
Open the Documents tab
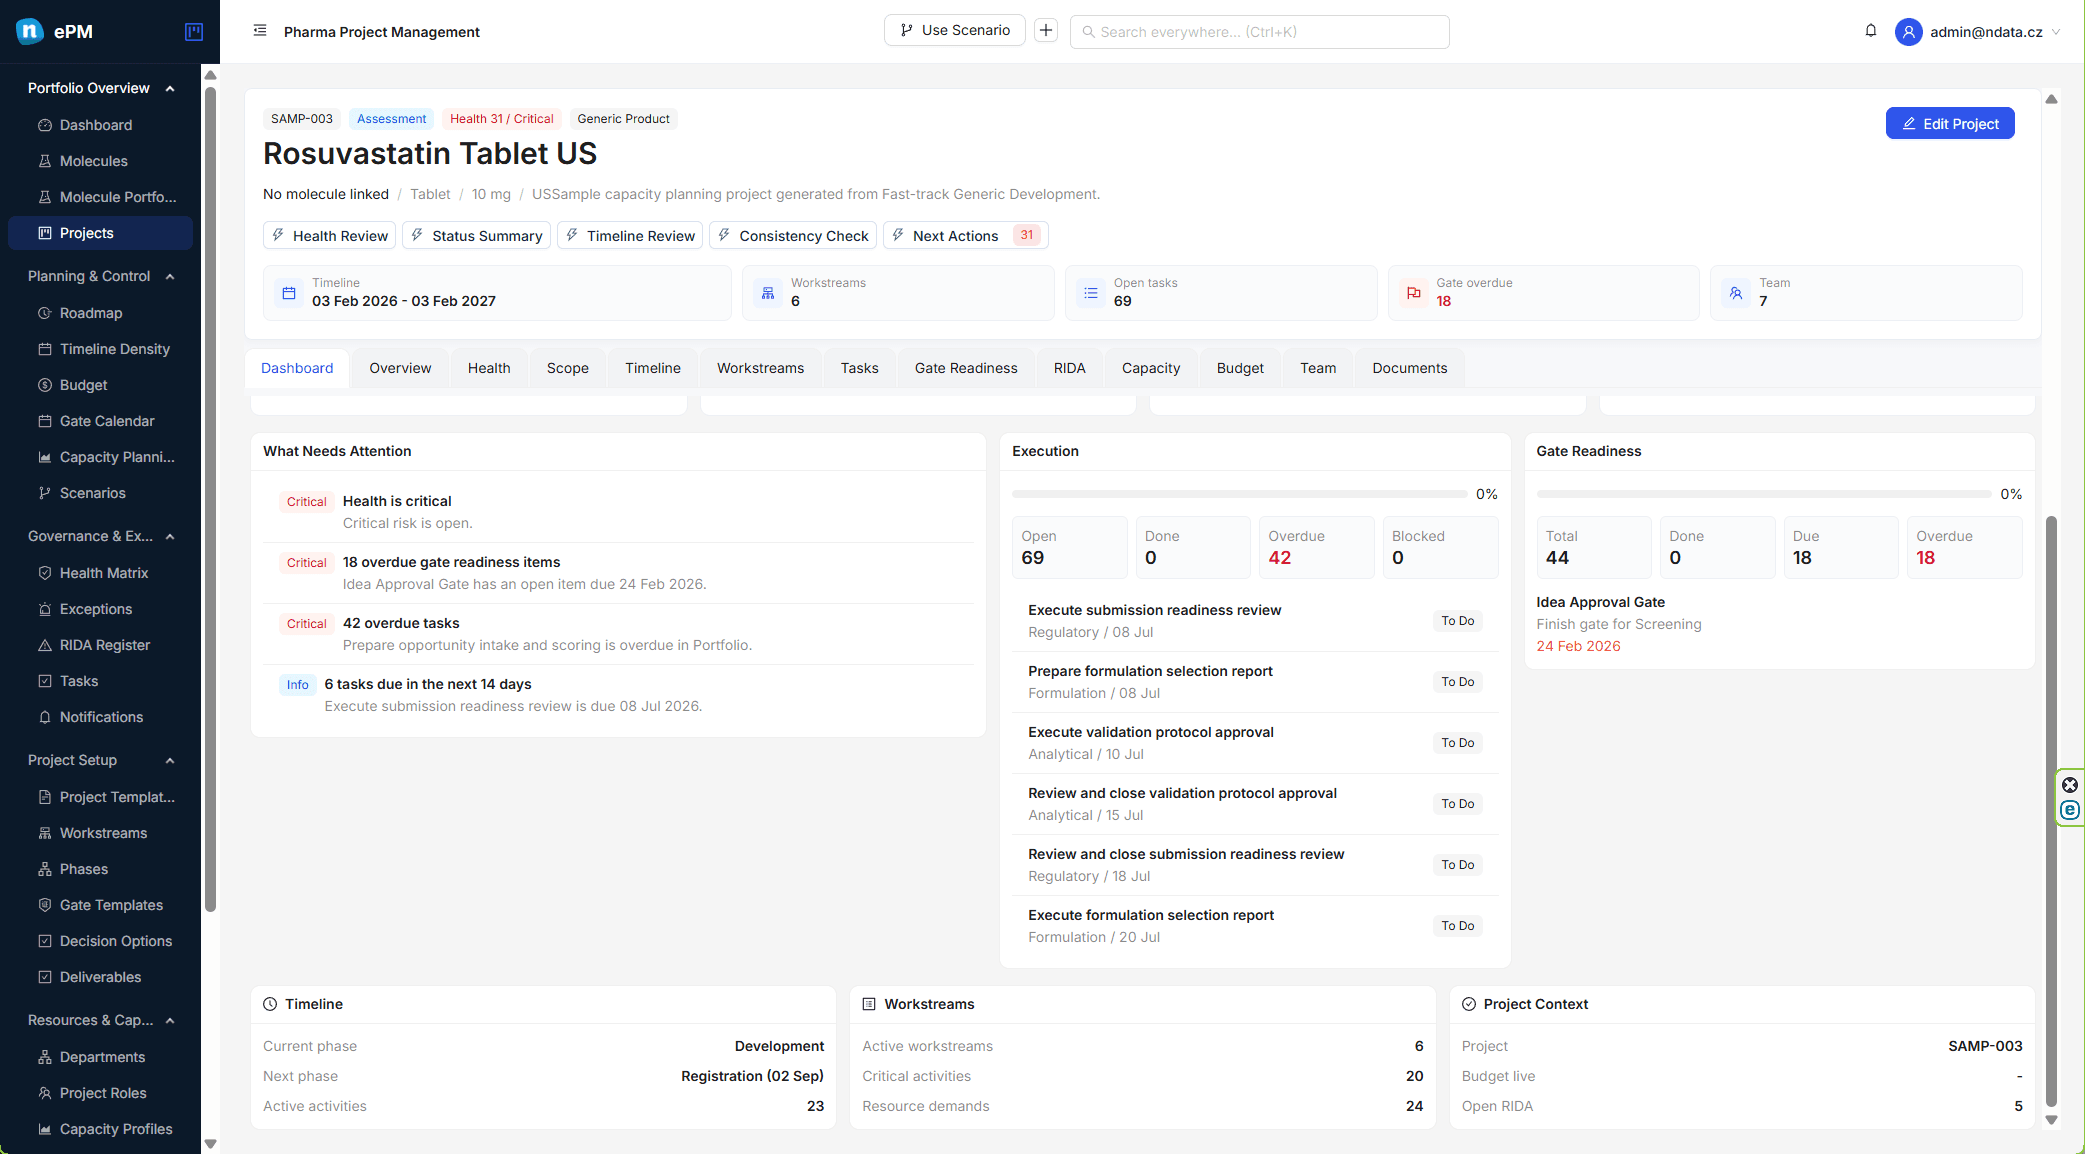point(1409,368)
